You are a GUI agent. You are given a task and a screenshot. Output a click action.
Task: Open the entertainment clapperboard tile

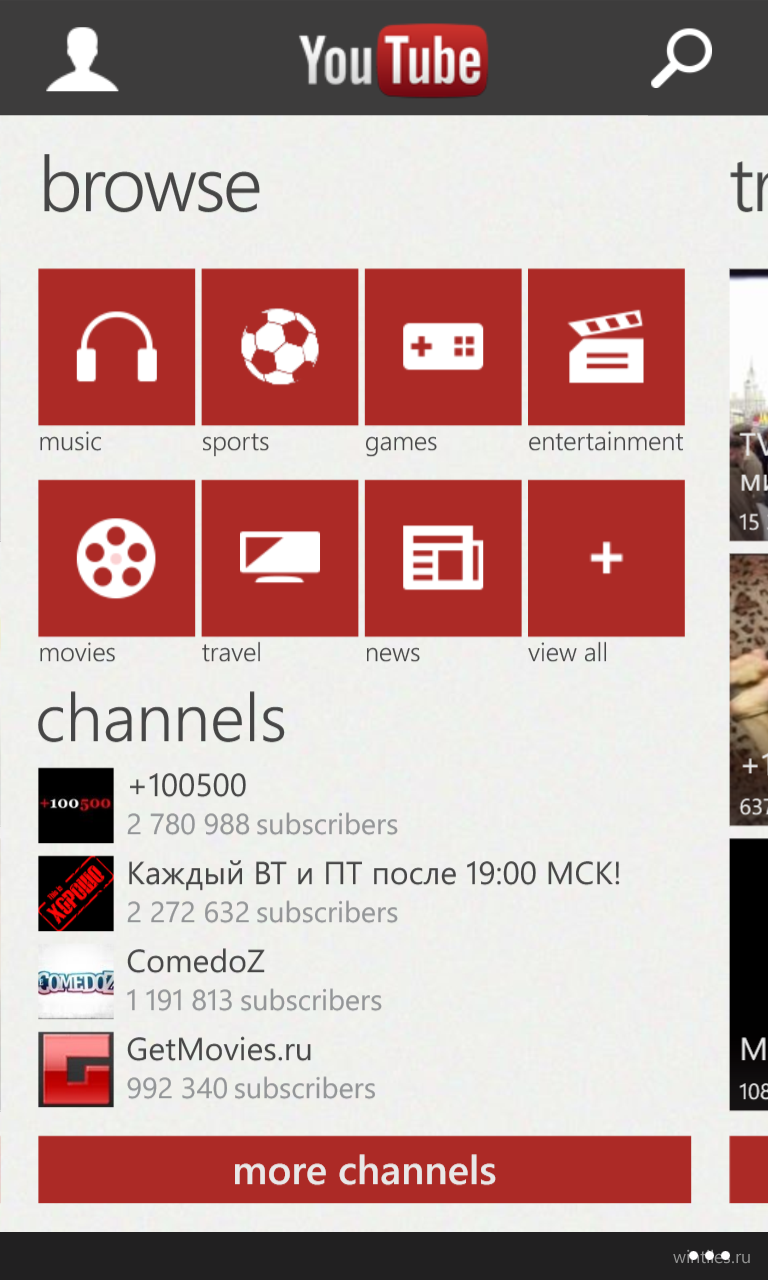click(606, 347)
